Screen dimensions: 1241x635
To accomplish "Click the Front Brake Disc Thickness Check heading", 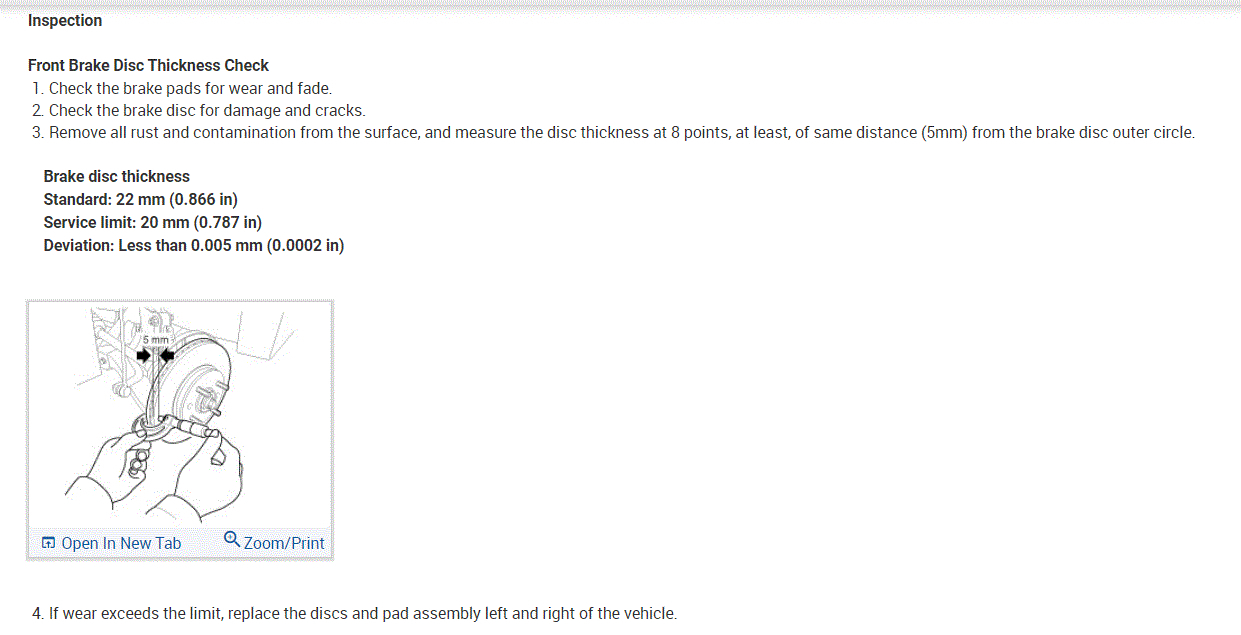I will pyautogui.click(x=148, y=65).
